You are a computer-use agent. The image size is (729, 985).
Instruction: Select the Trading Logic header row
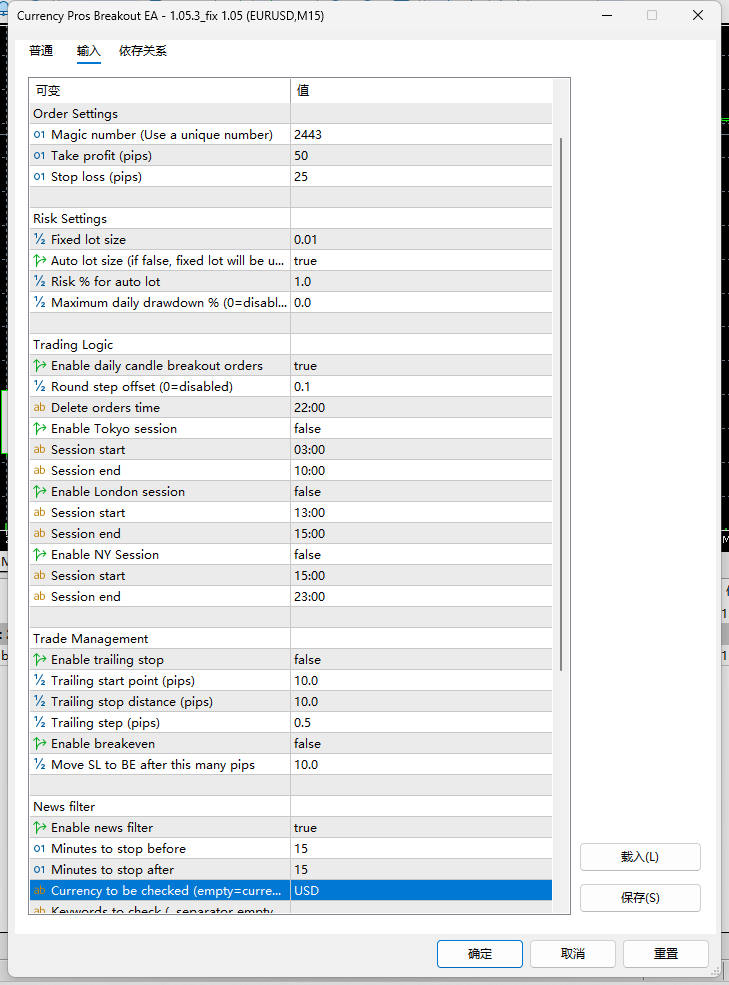(290, 344)
